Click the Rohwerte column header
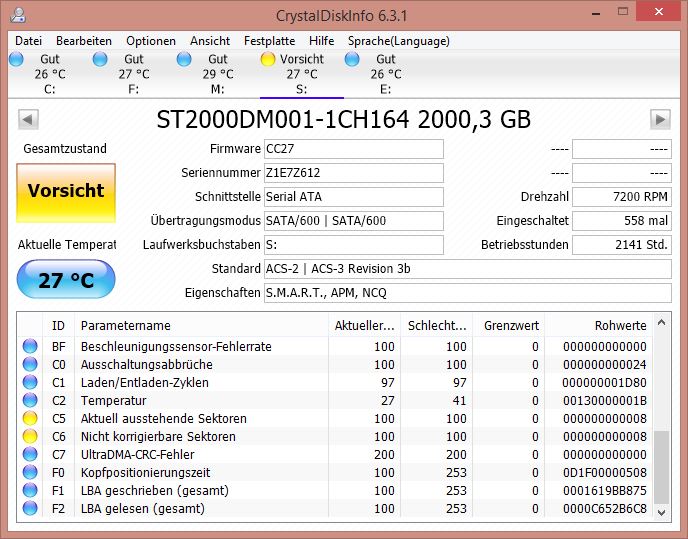The height and width of the screenshot is (539, 688). click(x=599, y=326)
